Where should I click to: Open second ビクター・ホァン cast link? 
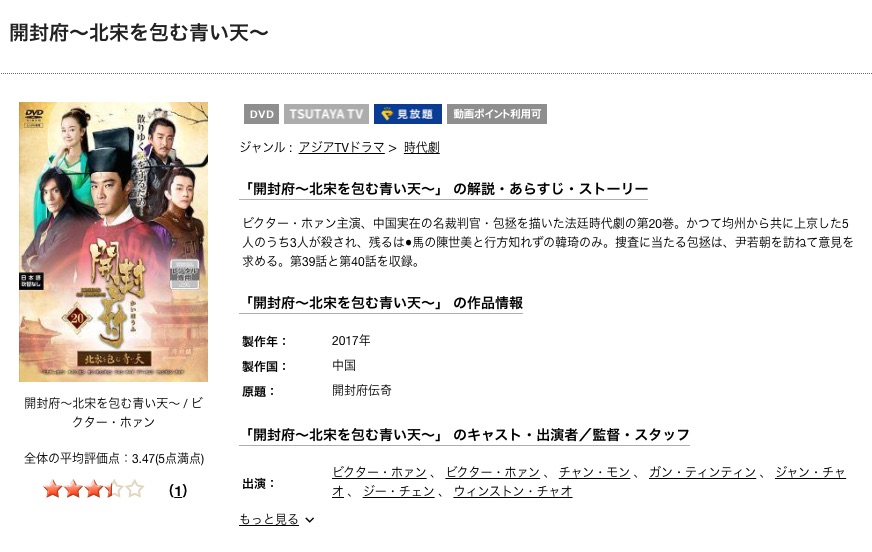coord(493,473)
